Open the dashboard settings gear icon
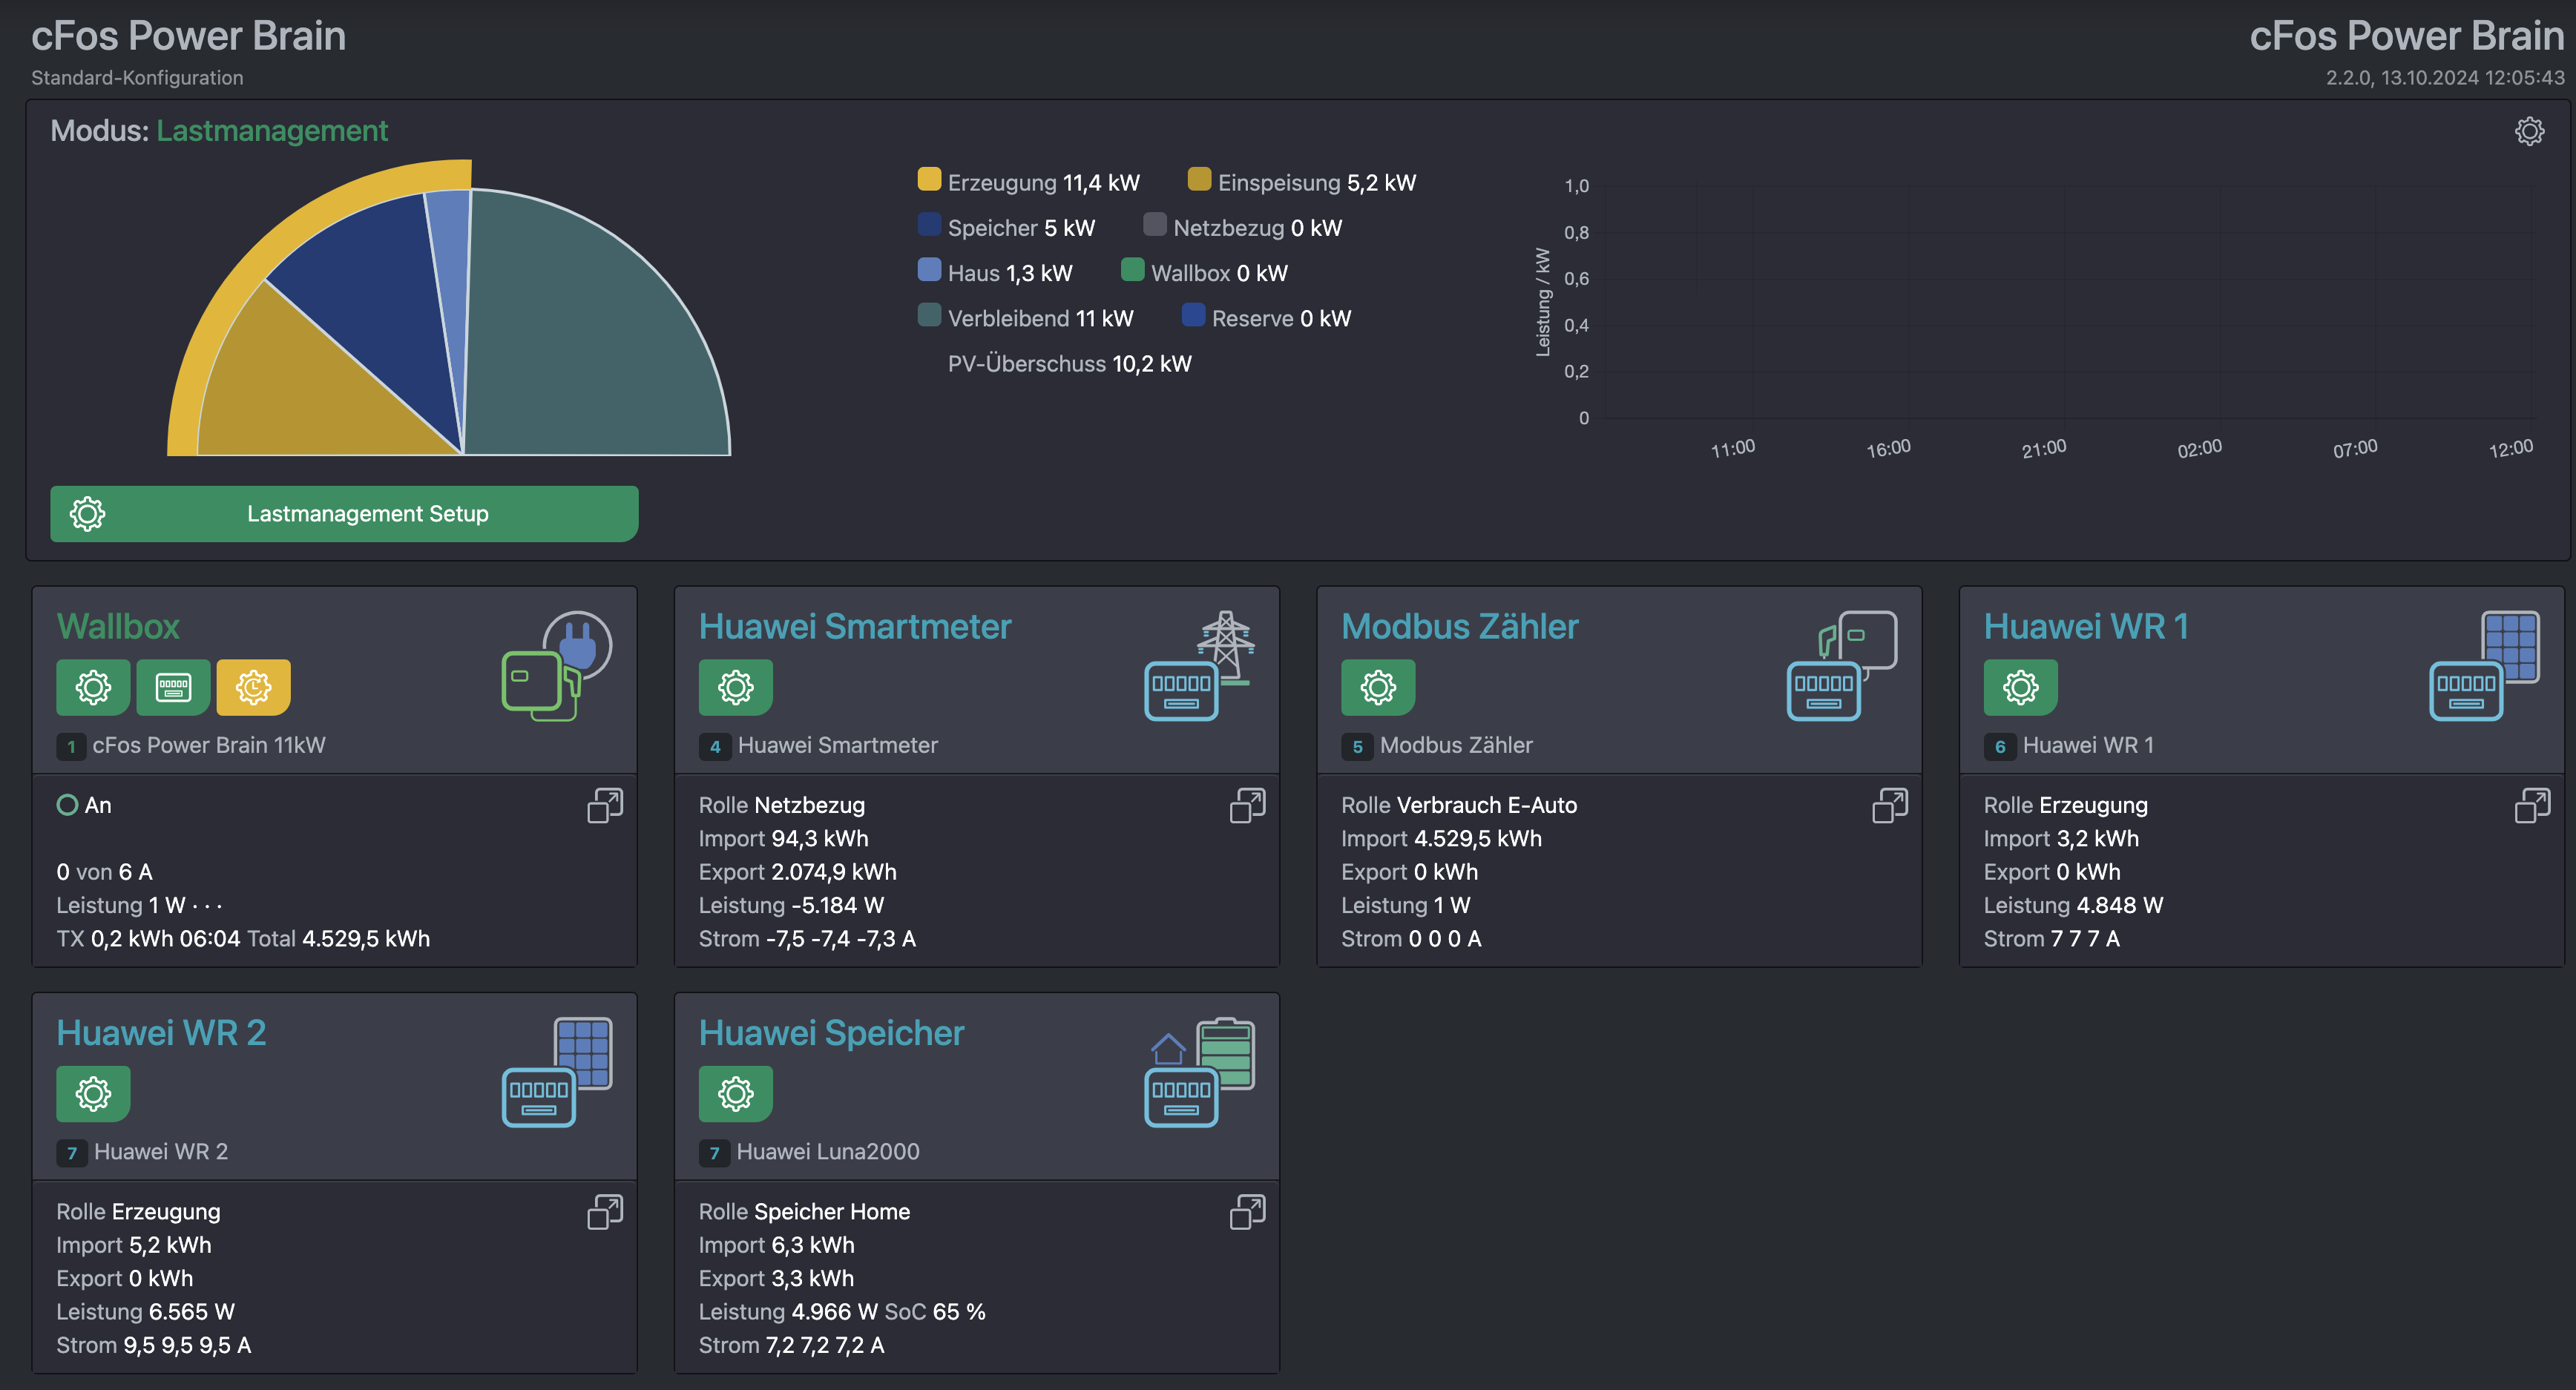This screenshot has width=2576, height=1390. click(x=2529, y=131)
